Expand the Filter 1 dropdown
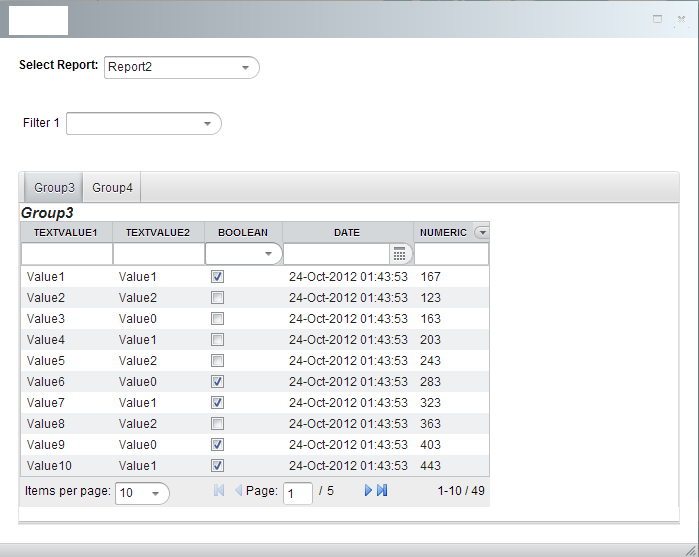 click(208, 124)
